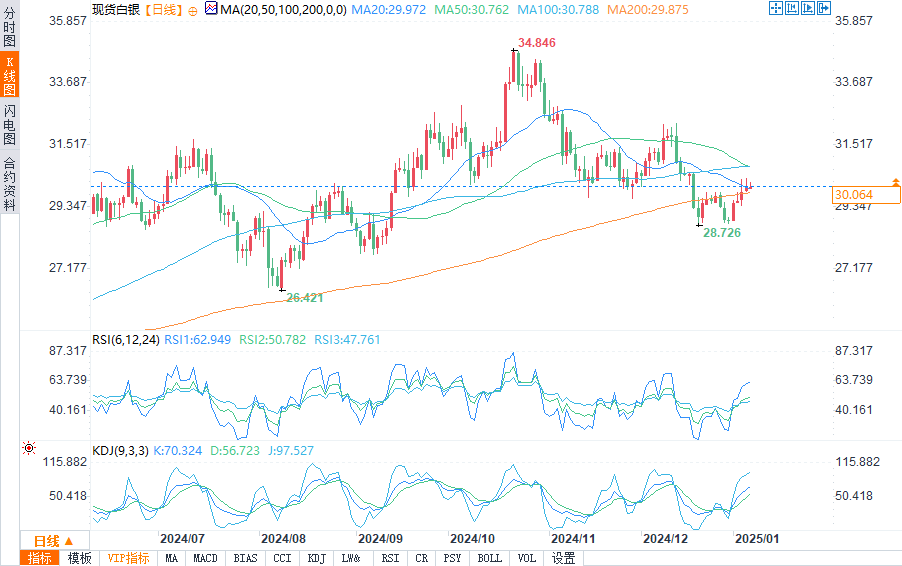Click the first layout icon at top right
The image size is (902, 566).
coord(776,8)
